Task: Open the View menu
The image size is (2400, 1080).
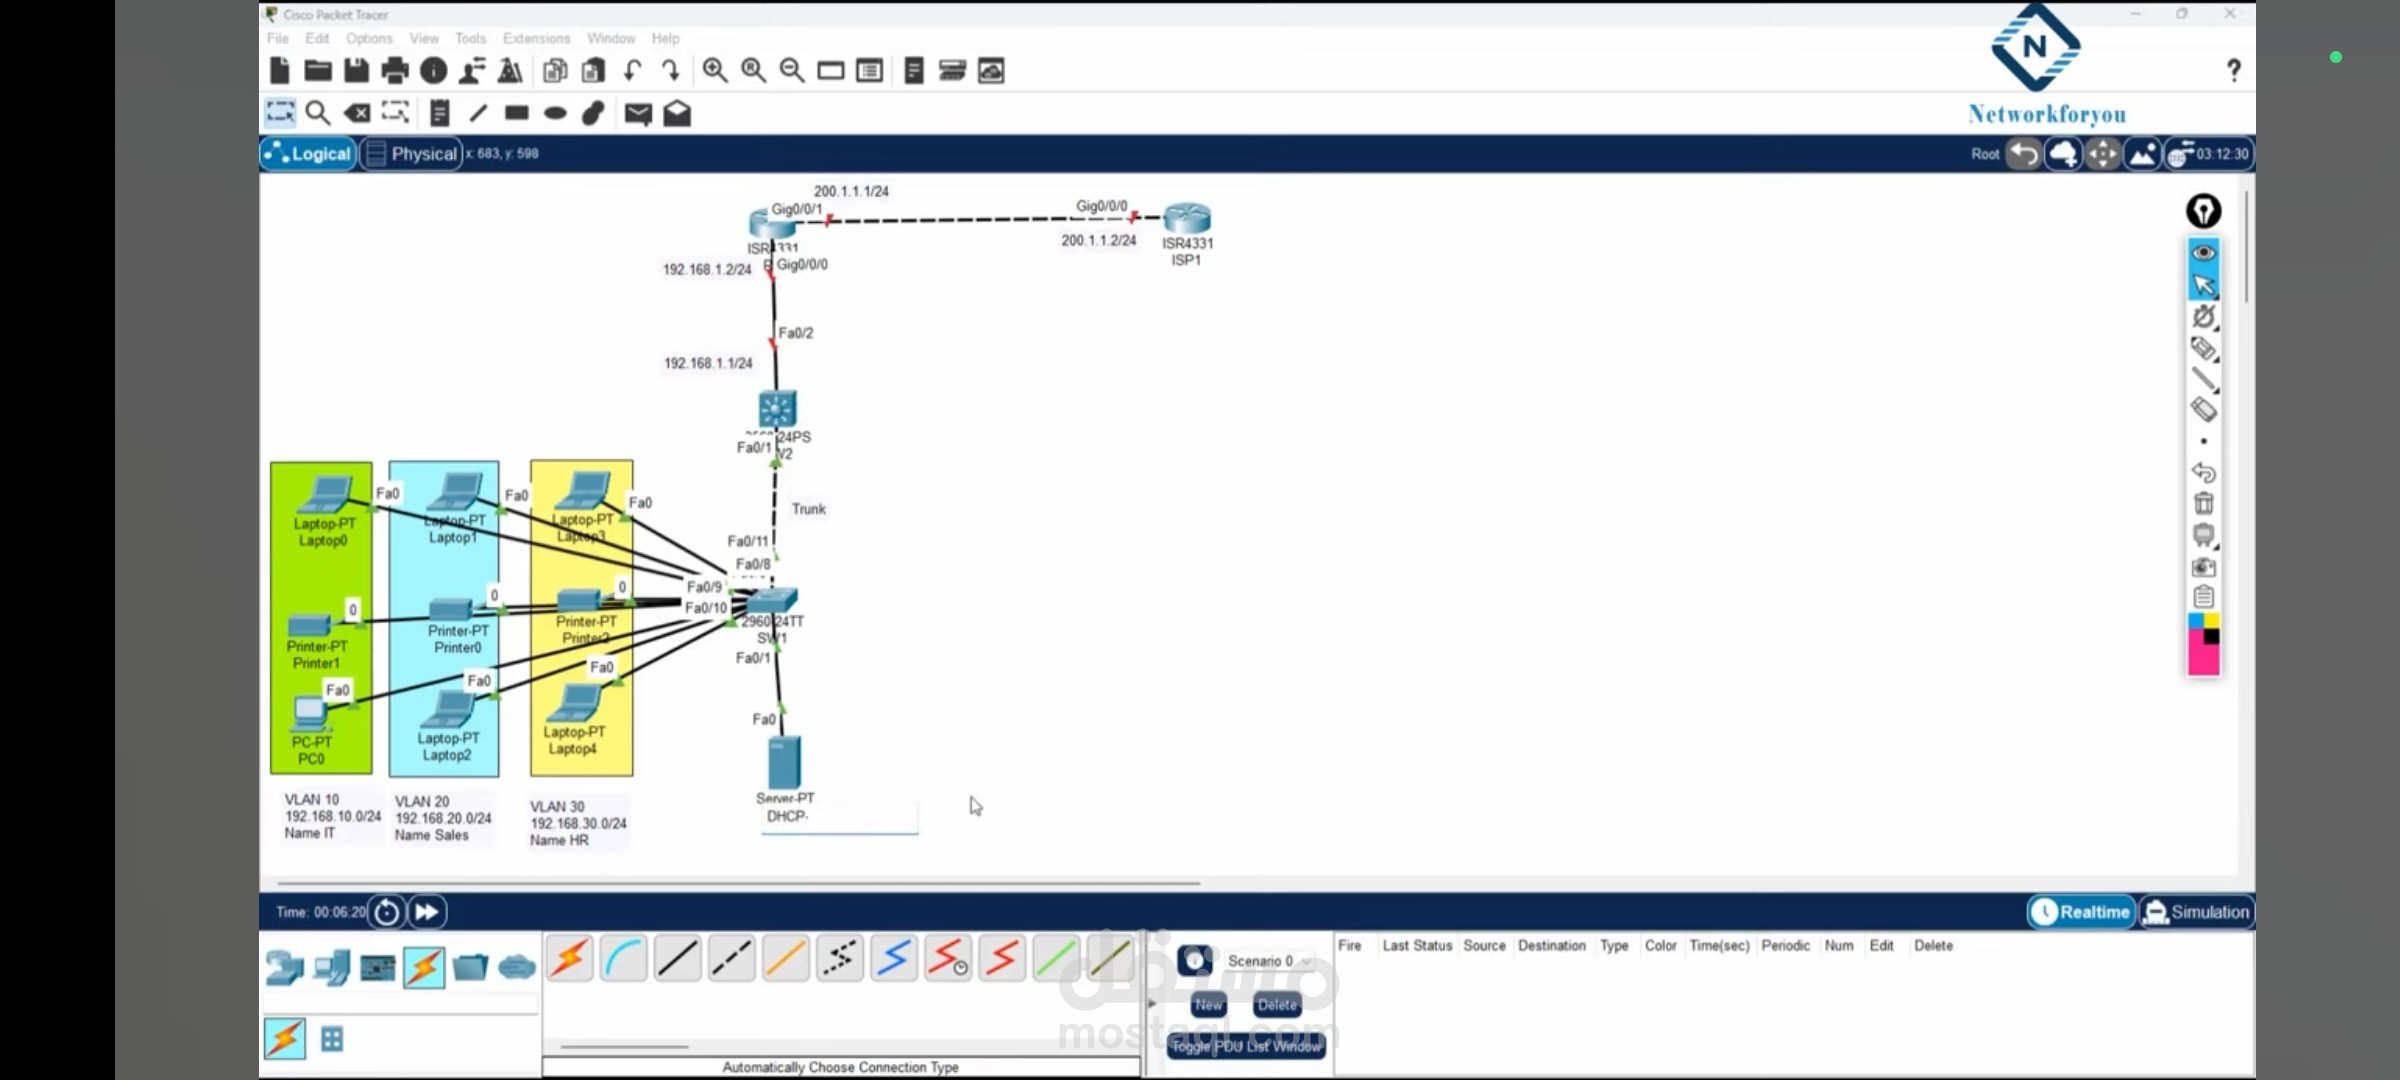Action: (x=424, y=38)
